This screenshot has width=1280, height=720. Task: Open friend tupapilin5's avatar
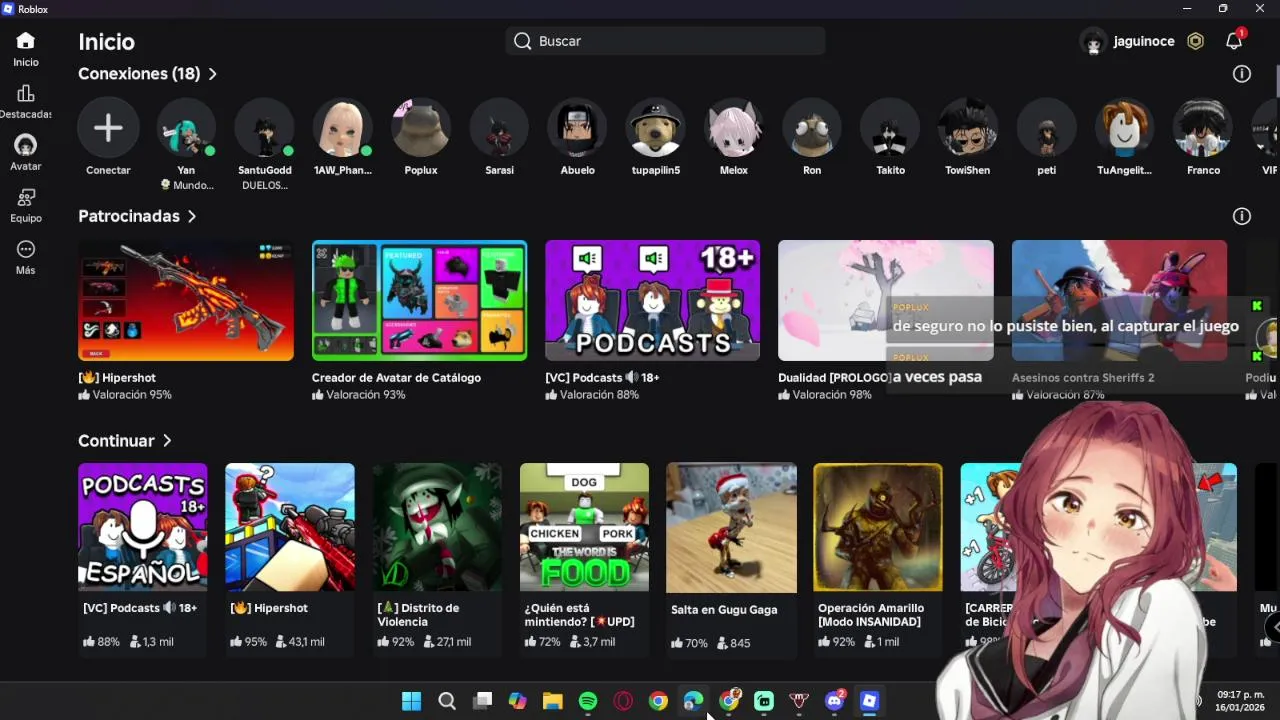(x=656, y=127)
